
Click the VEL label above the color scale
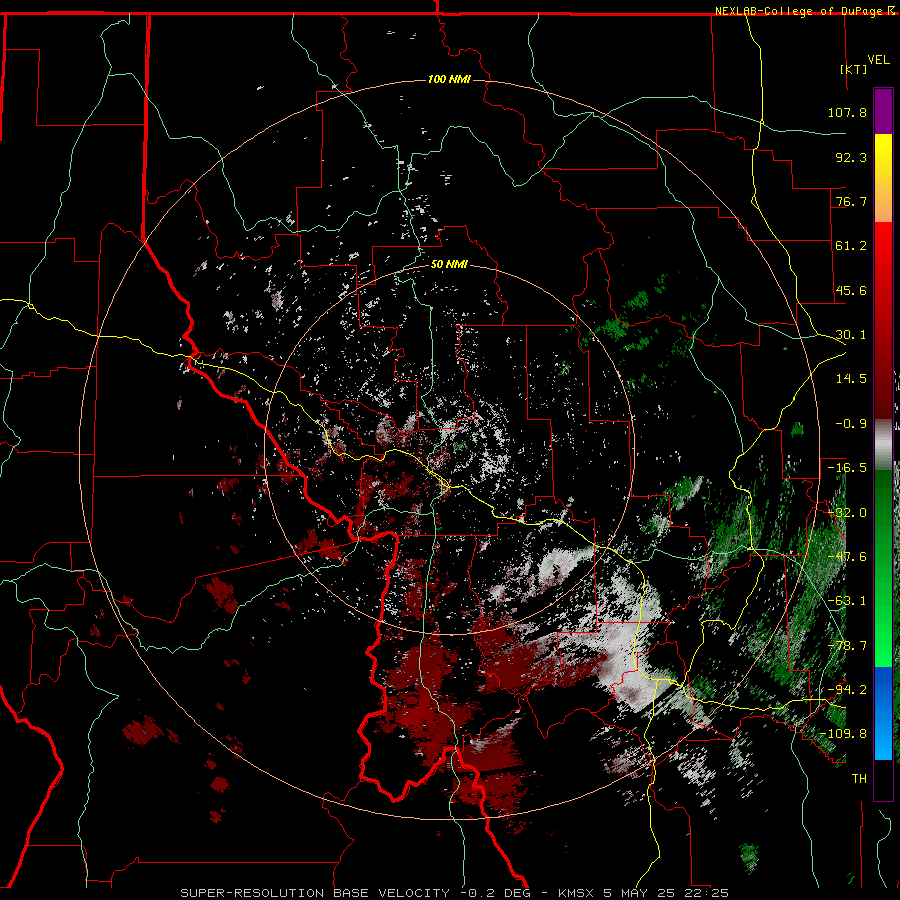point(878,60)
